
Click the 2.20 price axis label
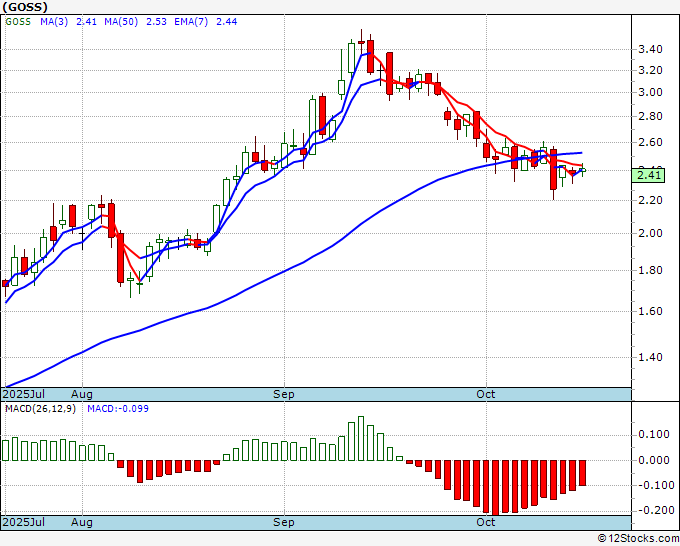point(651,200)
